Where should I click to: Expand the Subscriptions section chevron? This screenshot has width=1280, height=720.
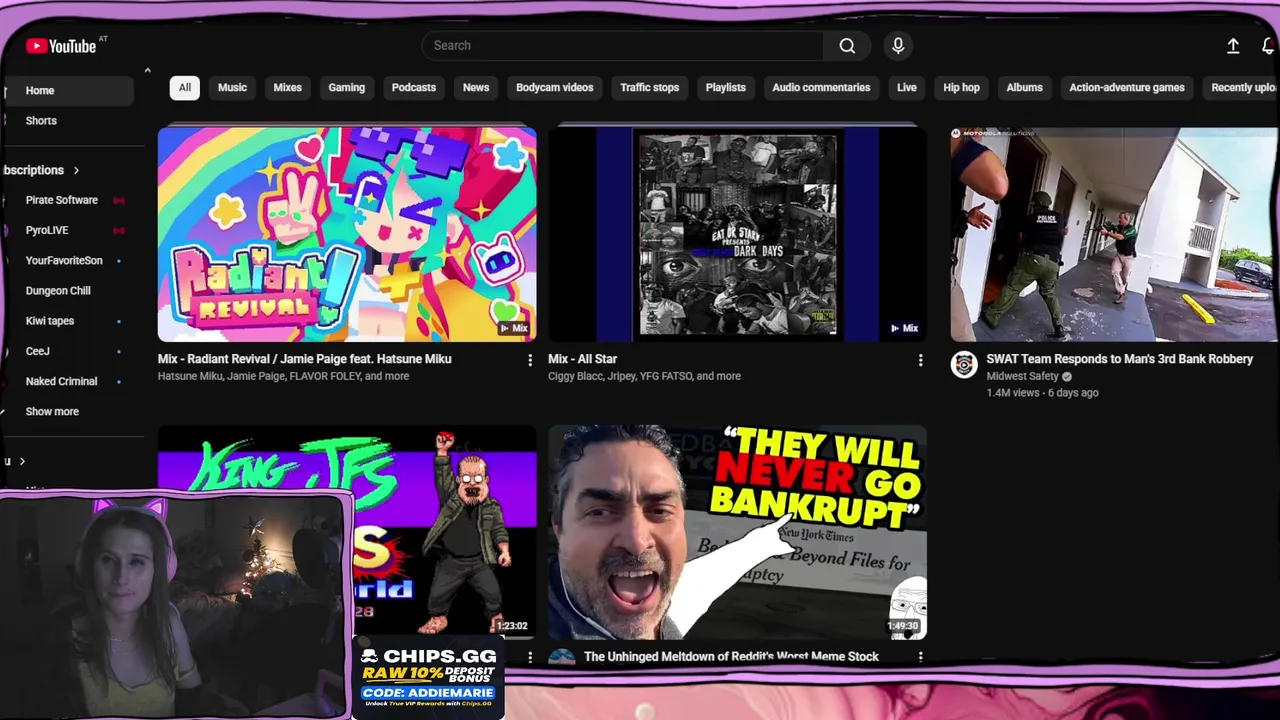[x=76, y=171]
